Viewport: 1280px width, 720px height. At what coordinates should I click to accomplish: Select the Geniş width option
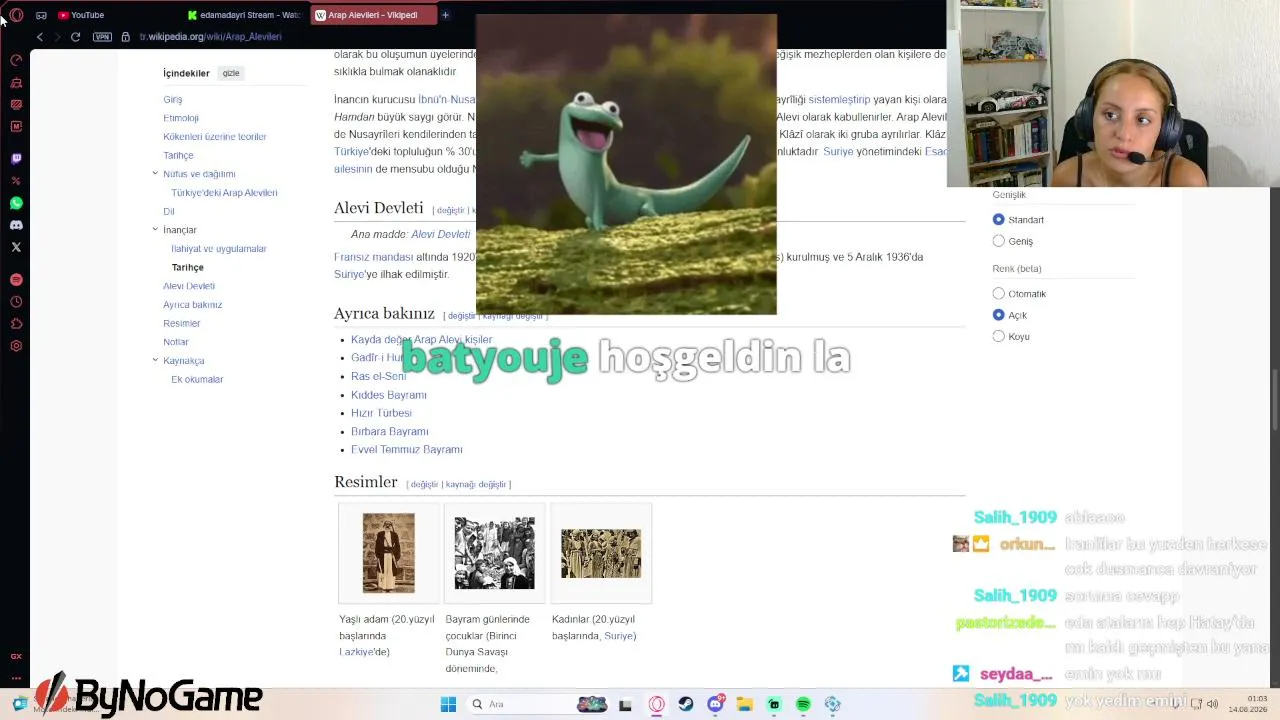click(998, 241)
